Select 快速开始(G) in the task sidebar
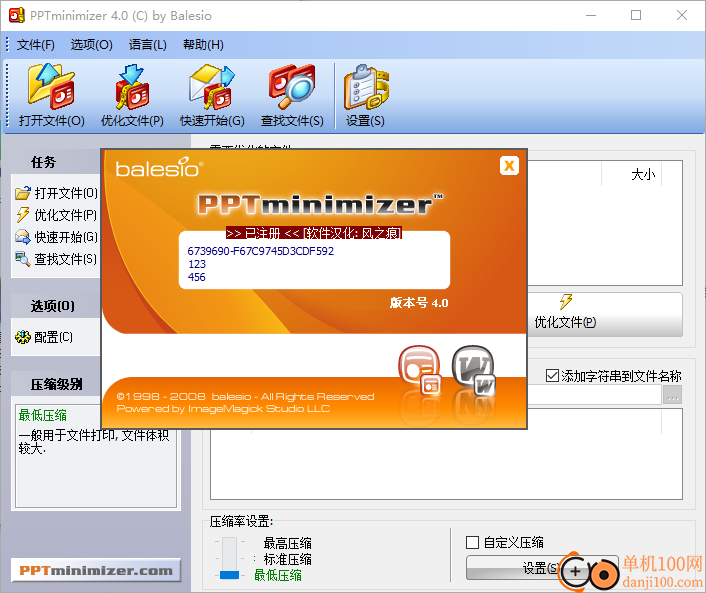This screenshot has height=593, width=706. click(57, 237)
